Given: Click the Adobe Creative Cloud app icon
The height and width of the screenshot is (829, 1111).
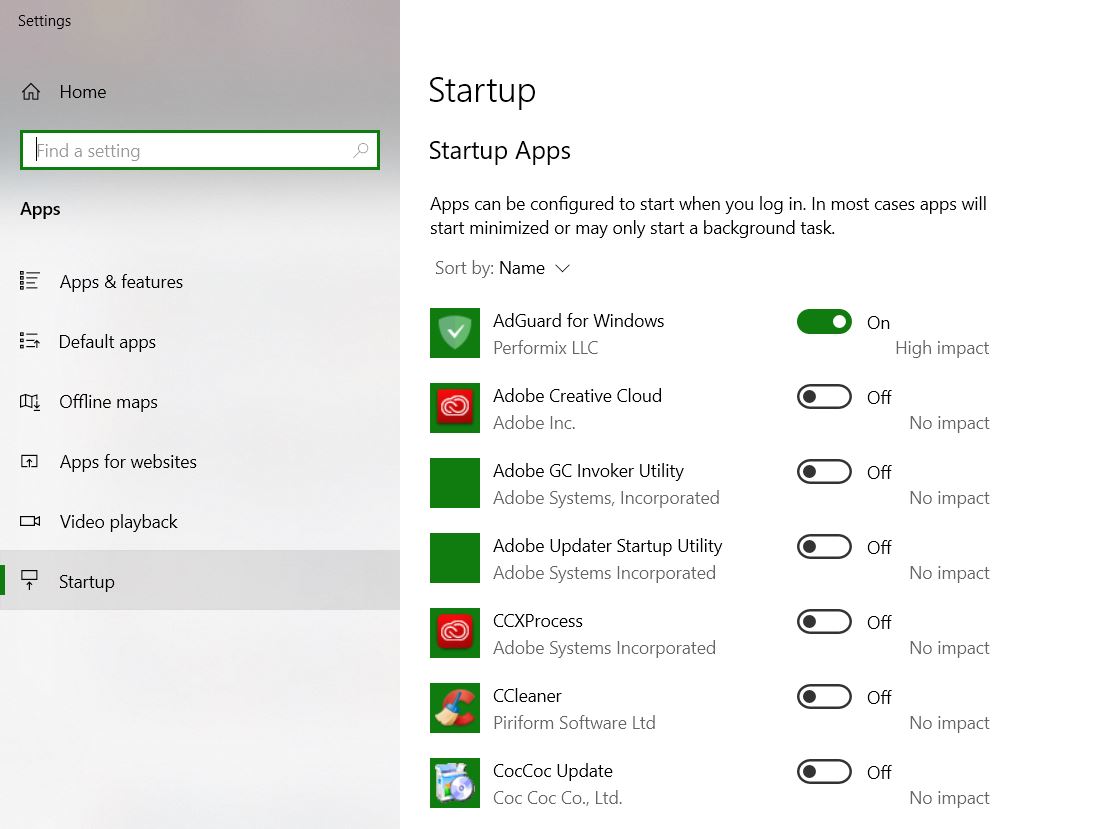Looking at the screenshot, I should click(x=455, y=408).
